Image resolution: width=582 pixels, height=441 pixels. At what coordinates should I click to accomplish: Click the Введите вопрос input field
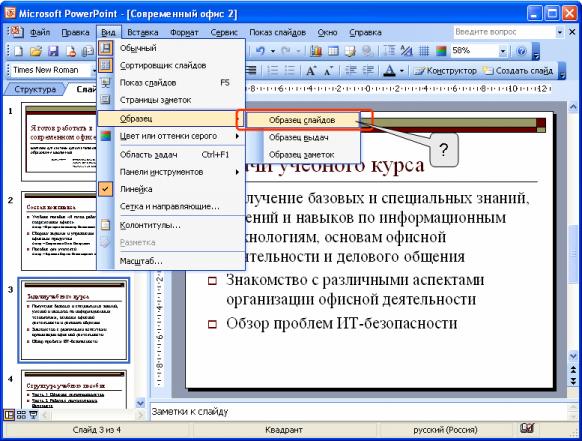(504, 32)
